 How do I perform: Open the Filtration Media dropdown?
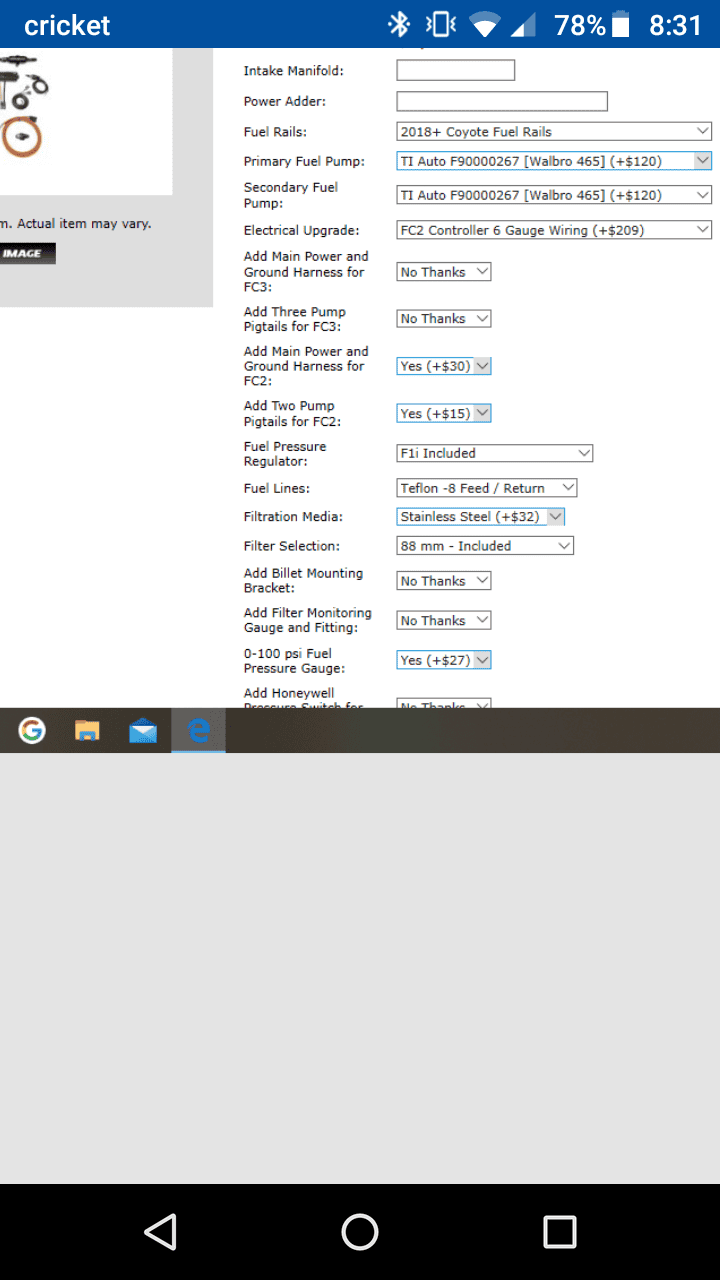point(481,517)
